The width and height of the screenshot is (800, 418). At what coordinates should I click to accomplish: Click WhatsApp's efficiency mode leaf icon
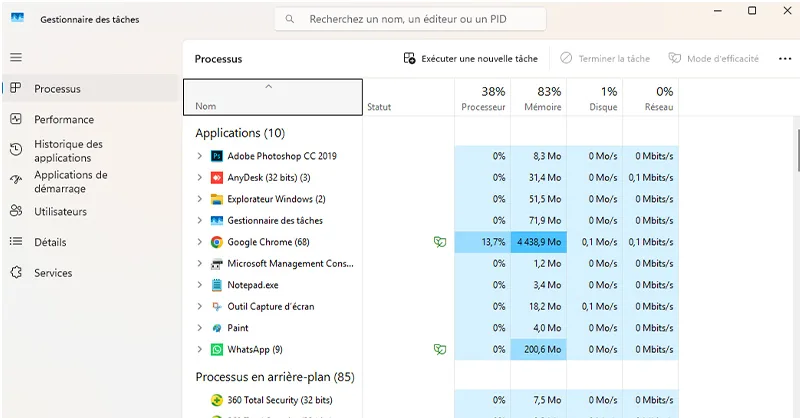(x=440, y=350)
